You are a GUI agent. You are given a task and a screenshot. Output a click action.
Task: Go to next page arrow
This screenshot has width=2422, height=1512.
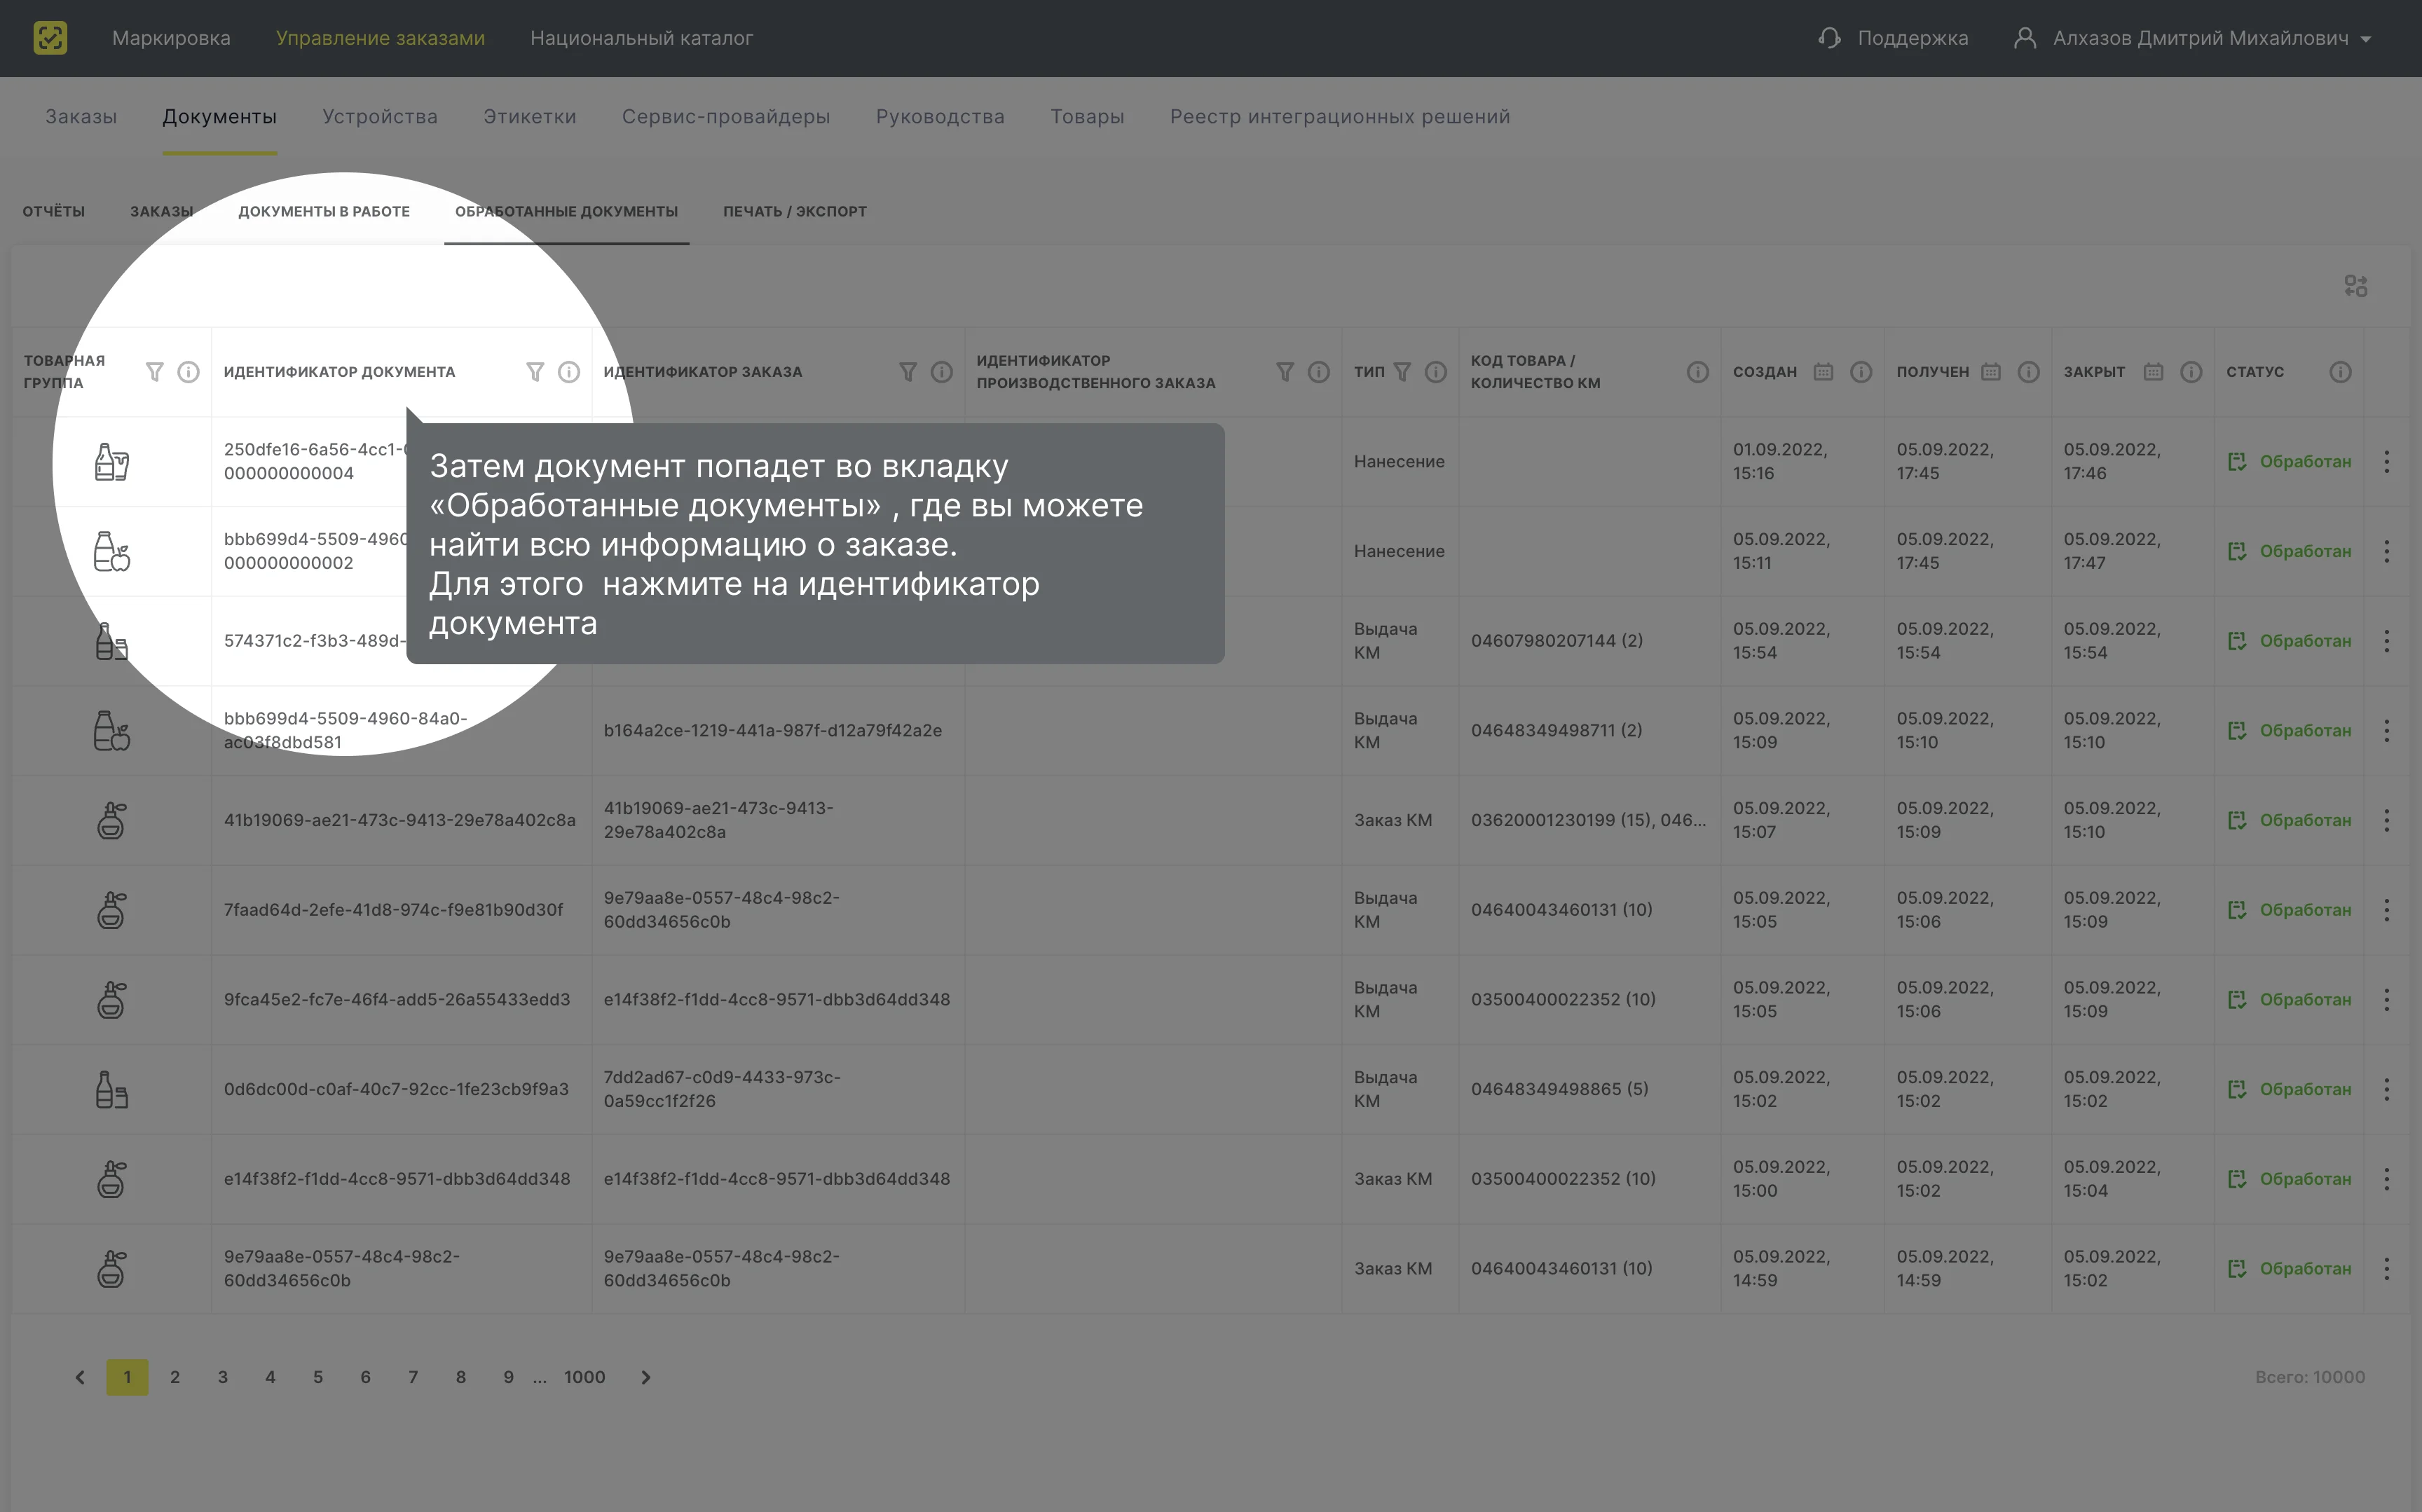pos(646,1378)
